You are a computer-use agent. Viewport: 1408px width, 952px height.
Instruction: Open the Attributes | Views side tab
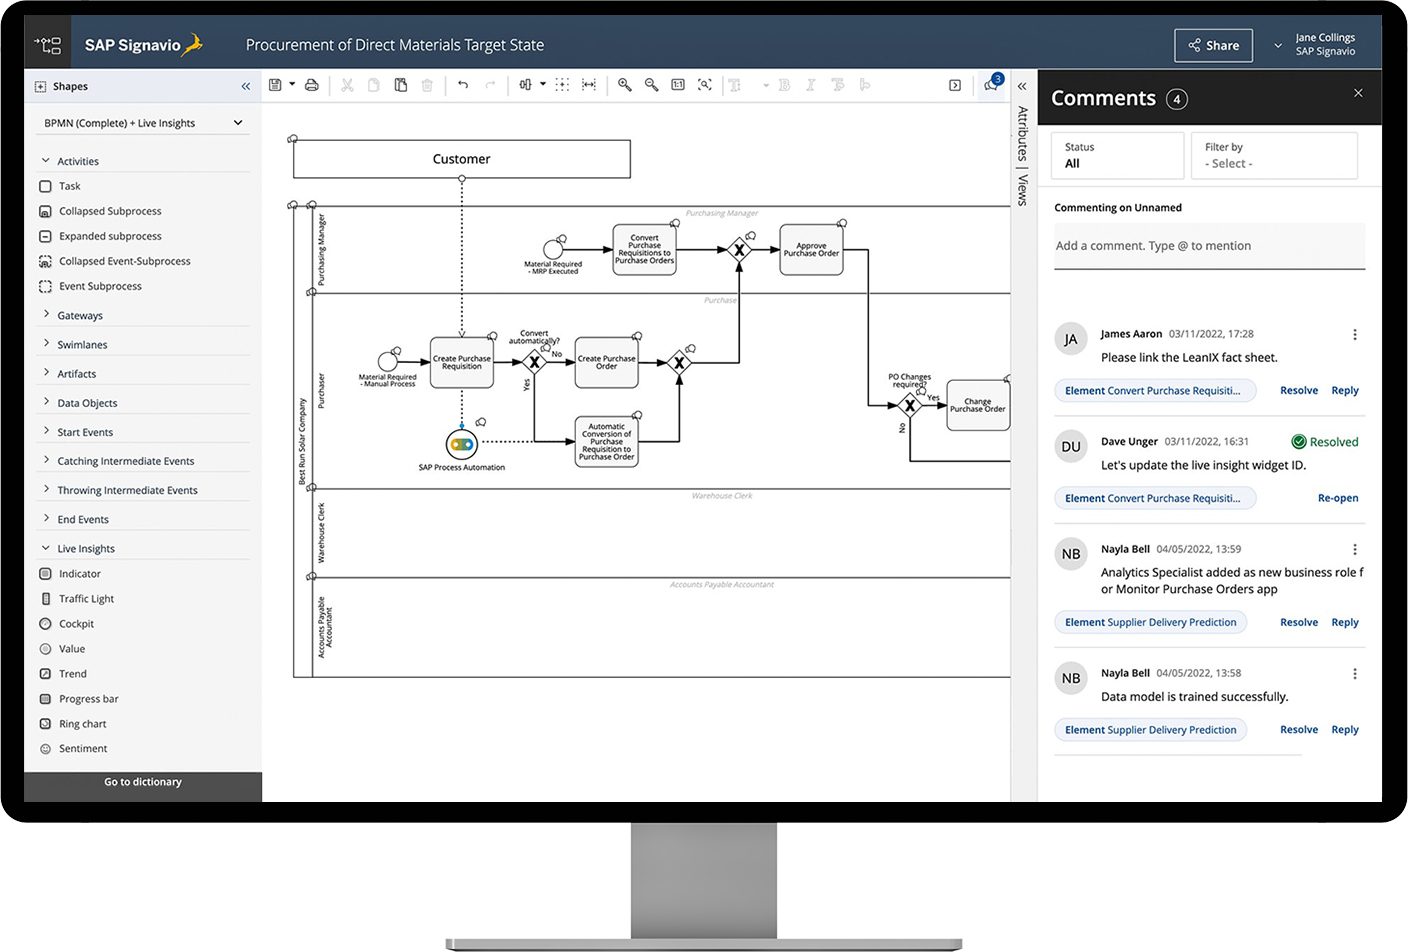[x=1022, y=155]
